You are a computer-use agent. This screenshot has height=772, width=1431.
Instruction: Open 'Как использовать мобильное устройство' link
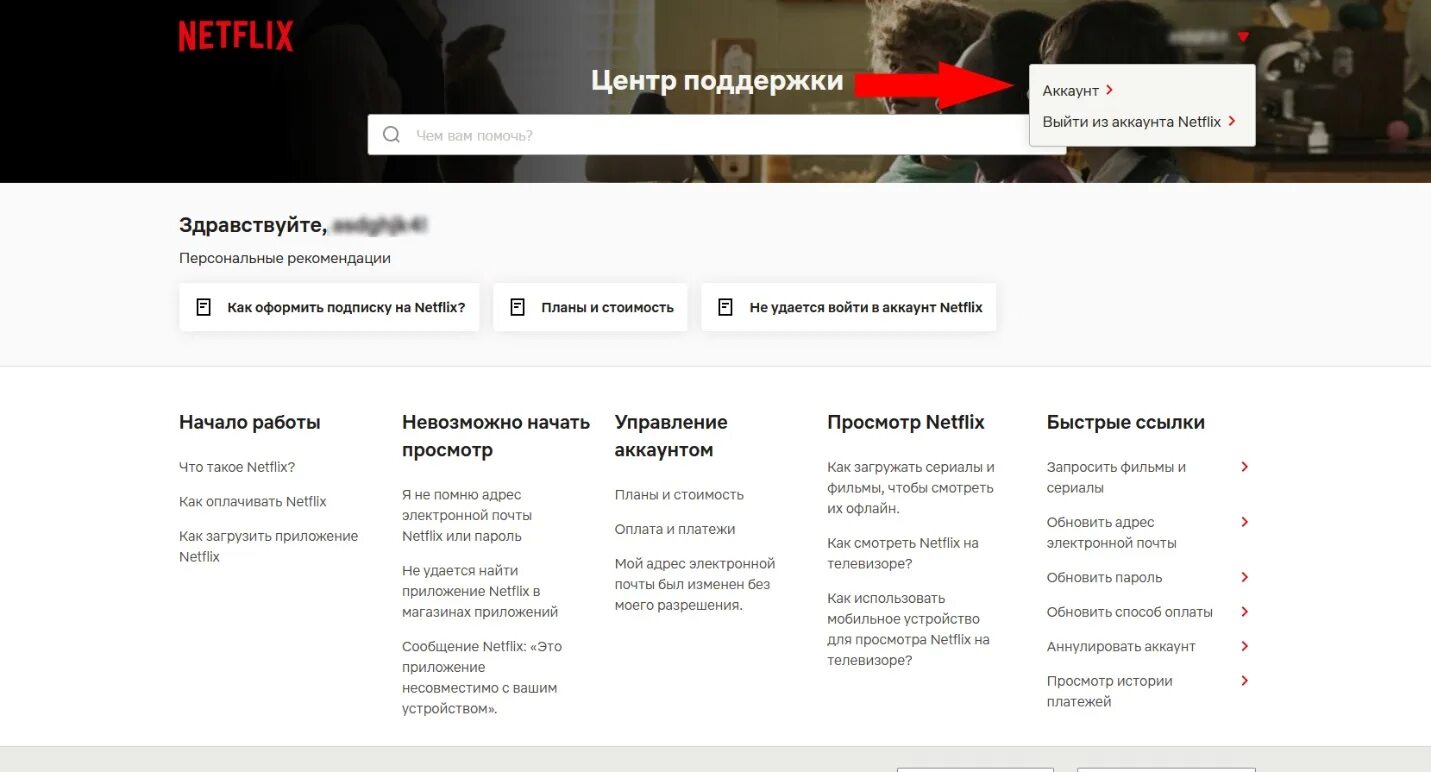pyautogui.click(x=908, y=629)
